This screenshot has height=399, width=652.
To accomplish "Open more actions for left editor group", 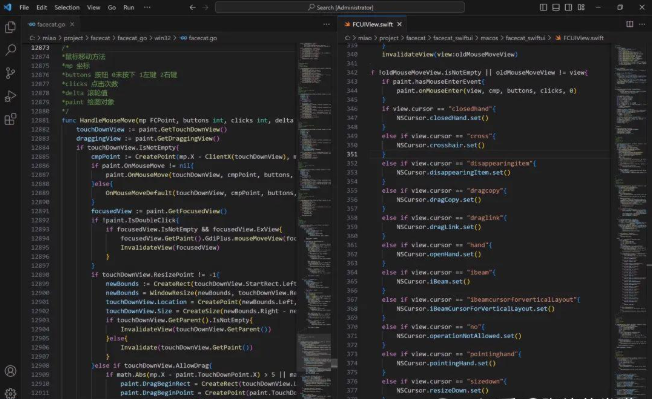I will 326,24.
